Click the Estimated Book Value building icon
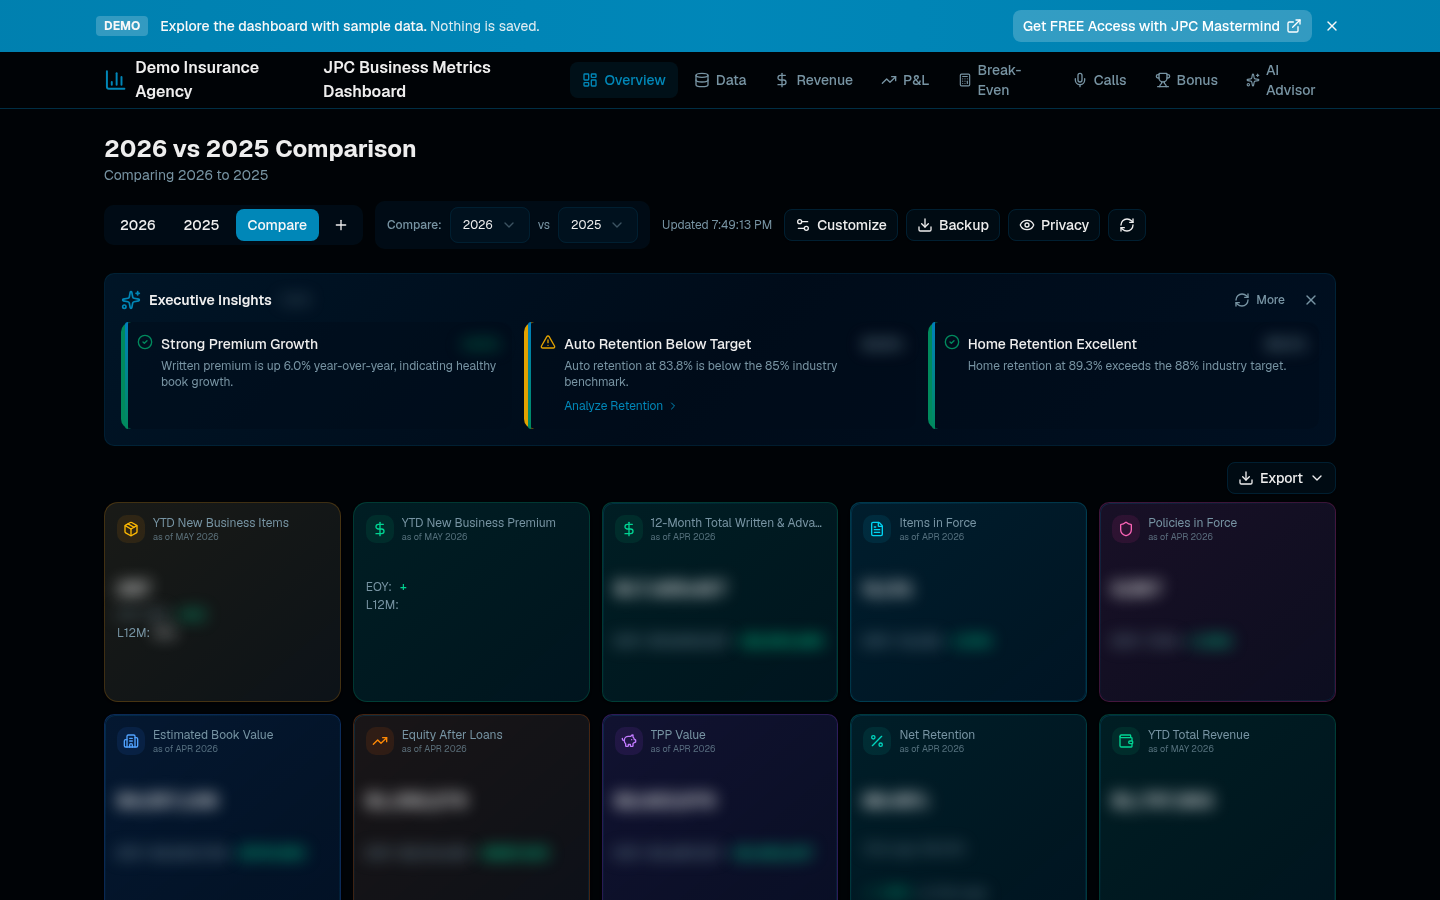Screen dimensions: 1440x900 point(131,741)
